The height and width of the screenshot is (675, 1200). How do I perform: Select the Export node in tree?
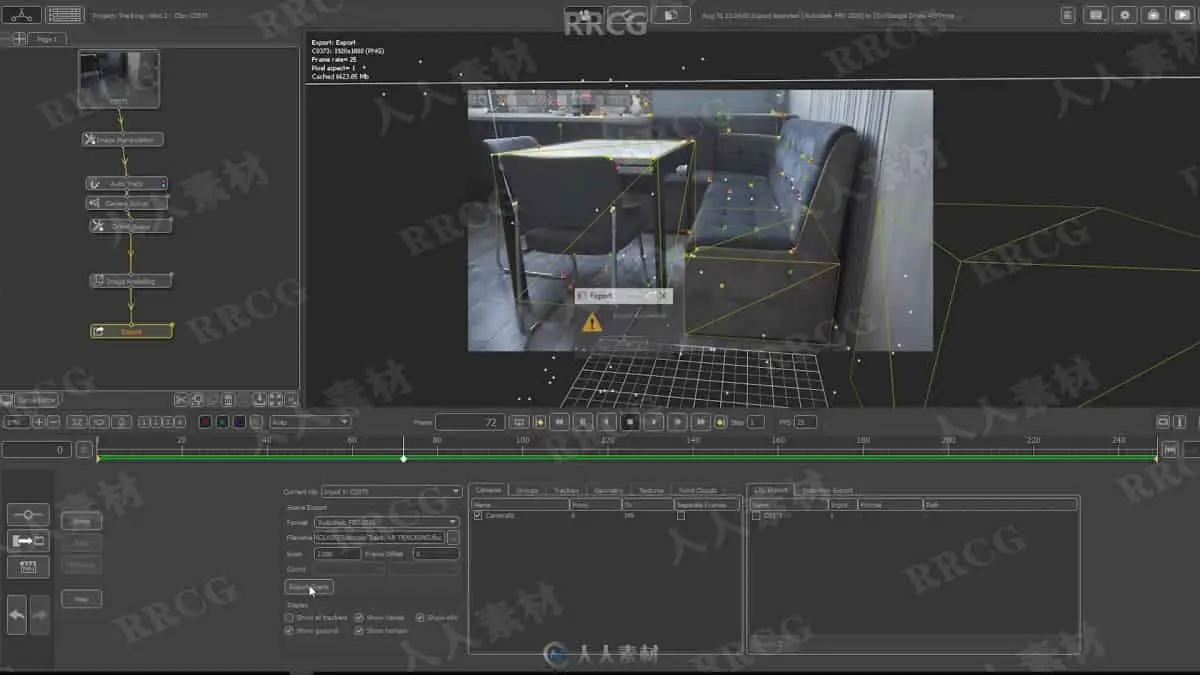131,331
